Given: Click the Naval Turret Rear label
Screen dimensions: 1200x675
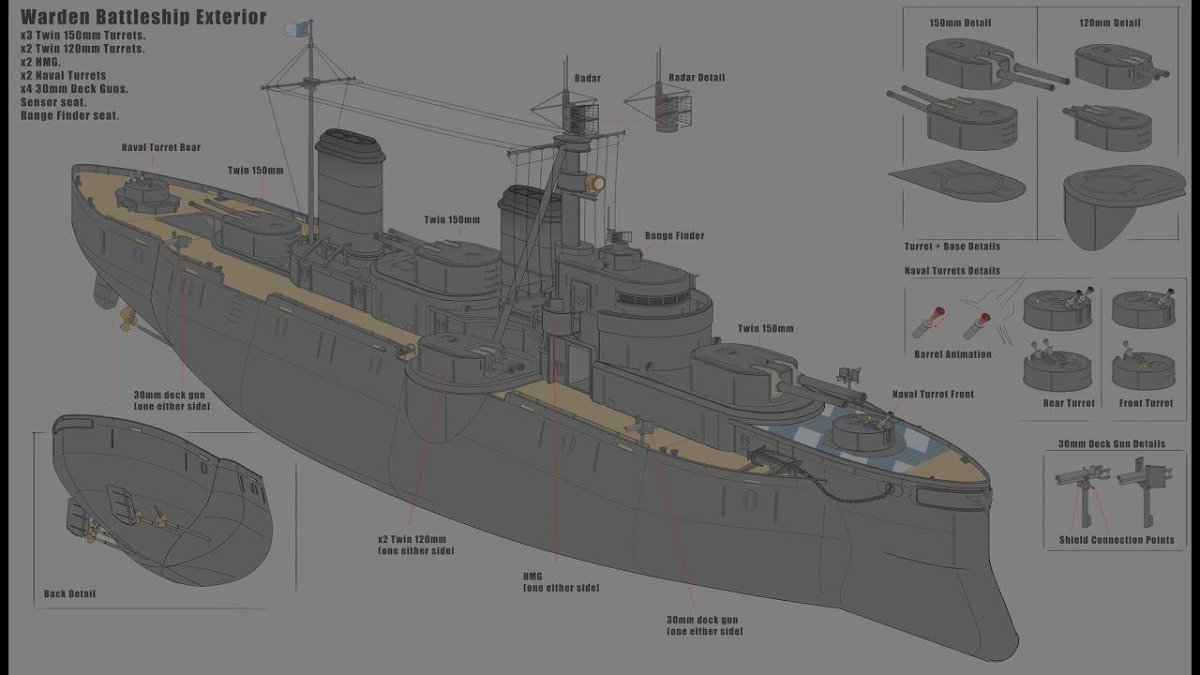Looking at the screenshot, I should click(x=160, y=147).
